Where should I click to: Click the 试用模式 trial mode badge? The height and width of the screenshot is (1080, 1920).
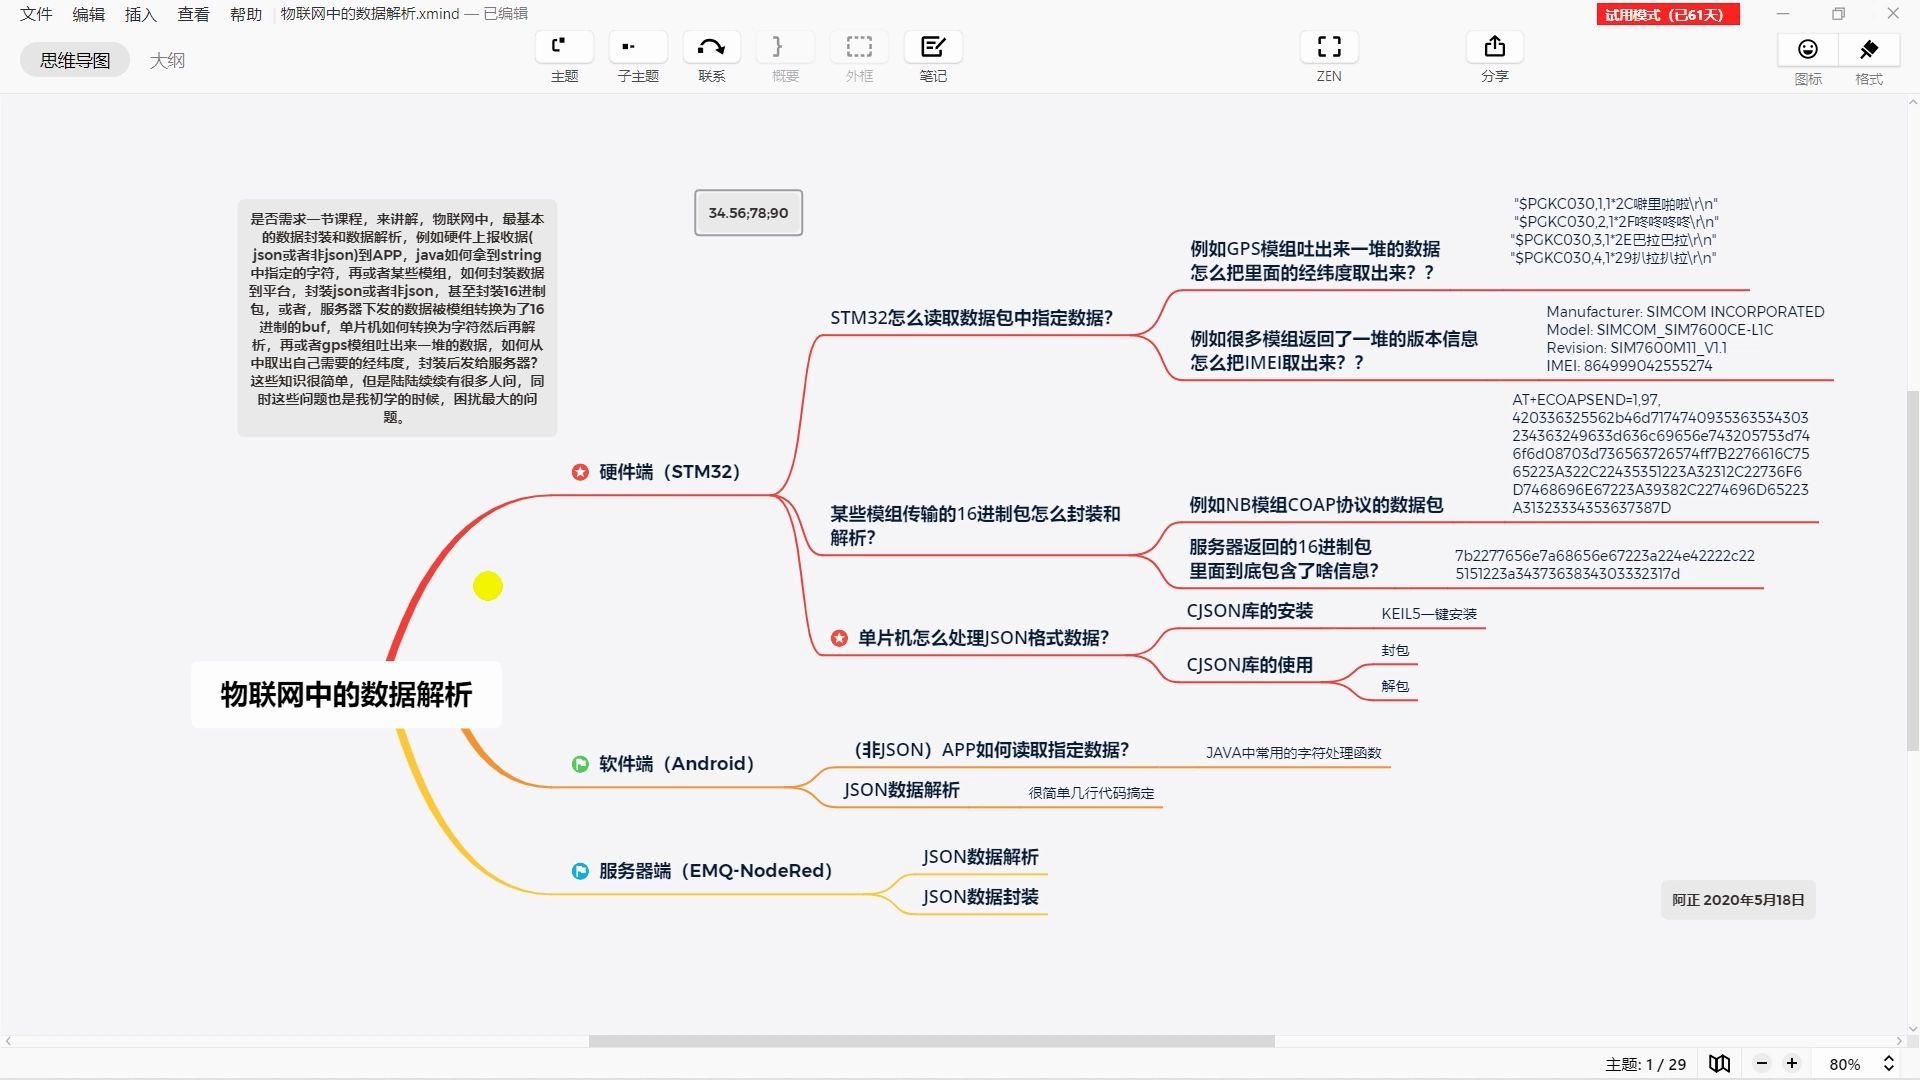[1668, 14]
